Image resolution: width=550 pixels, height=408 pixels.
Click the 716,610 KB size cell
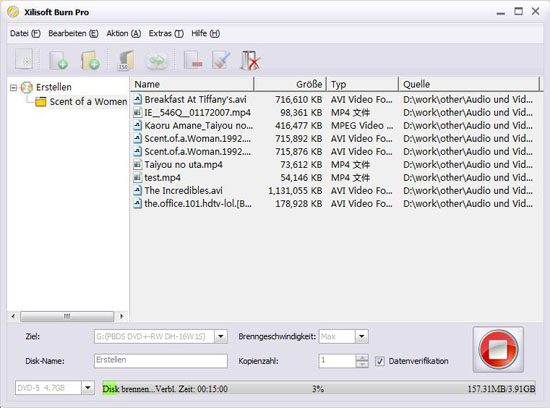pyautogui.click(x=299, y=100)
